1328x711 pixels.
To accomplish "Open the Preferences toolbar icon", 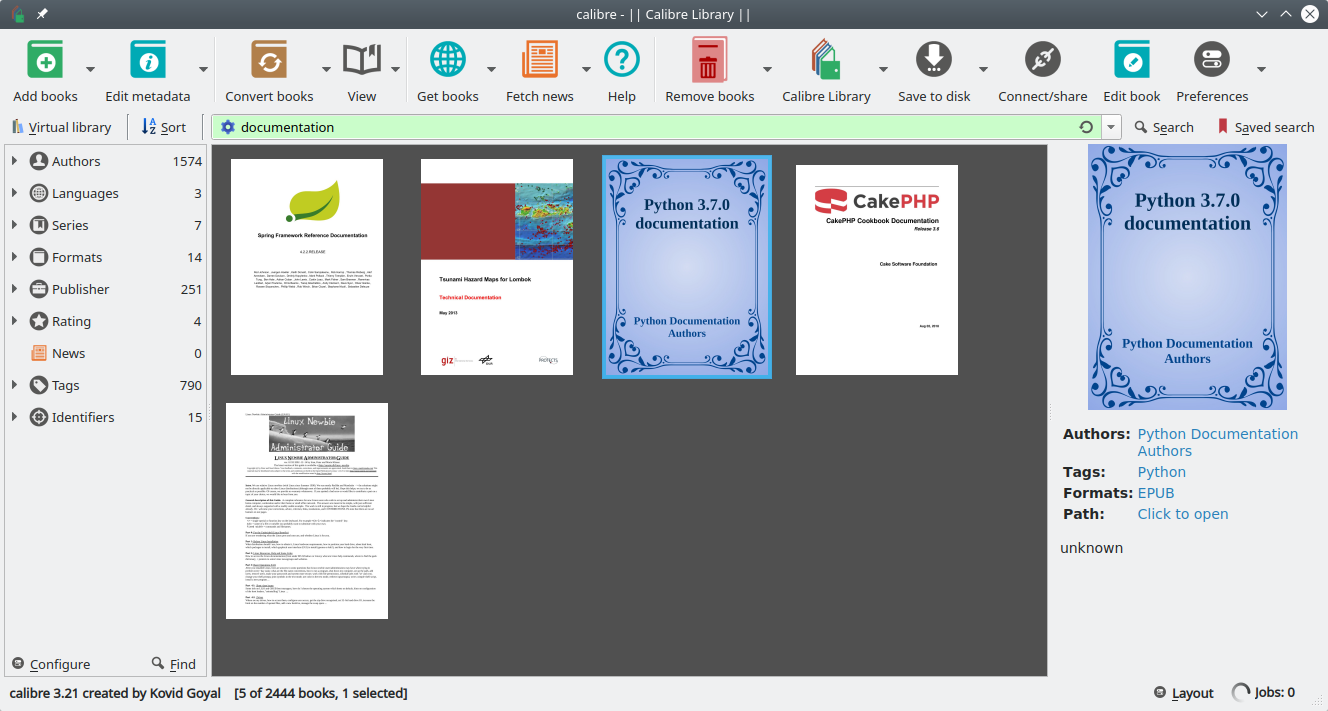I will click(1211, 61).
